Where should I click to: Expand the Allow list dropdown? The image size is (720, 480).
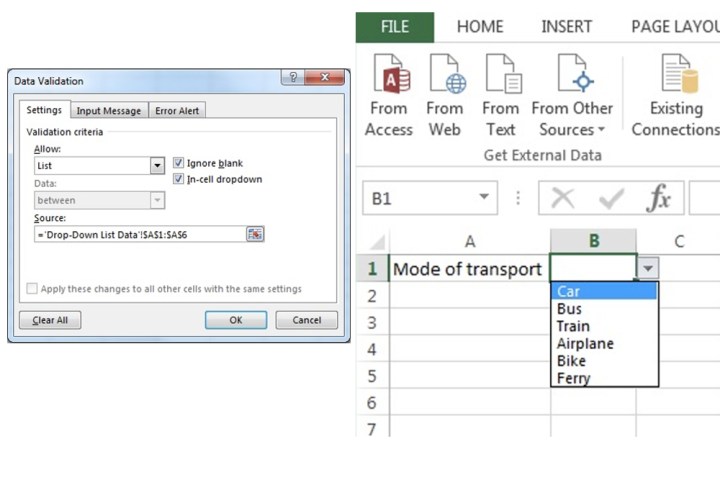(157, 166)
